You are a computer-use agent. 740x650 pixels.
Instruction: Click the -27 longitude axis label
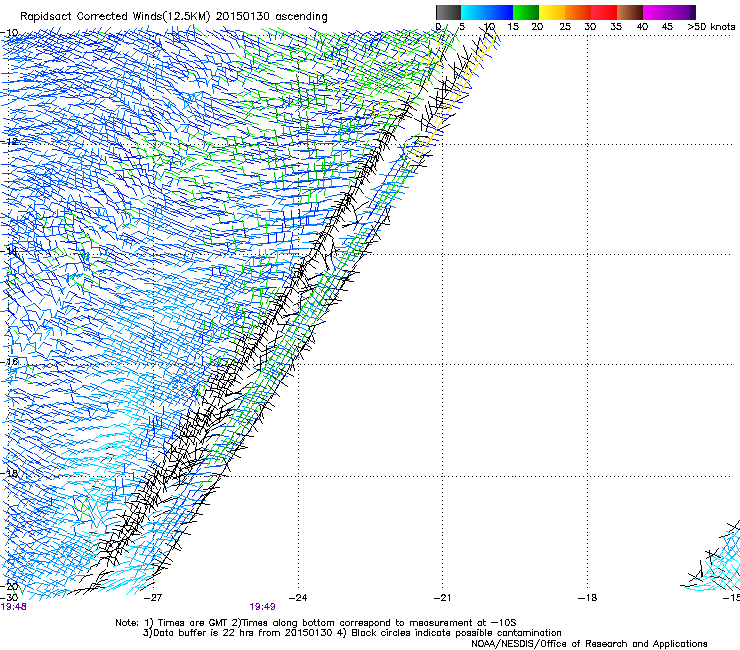152,598
